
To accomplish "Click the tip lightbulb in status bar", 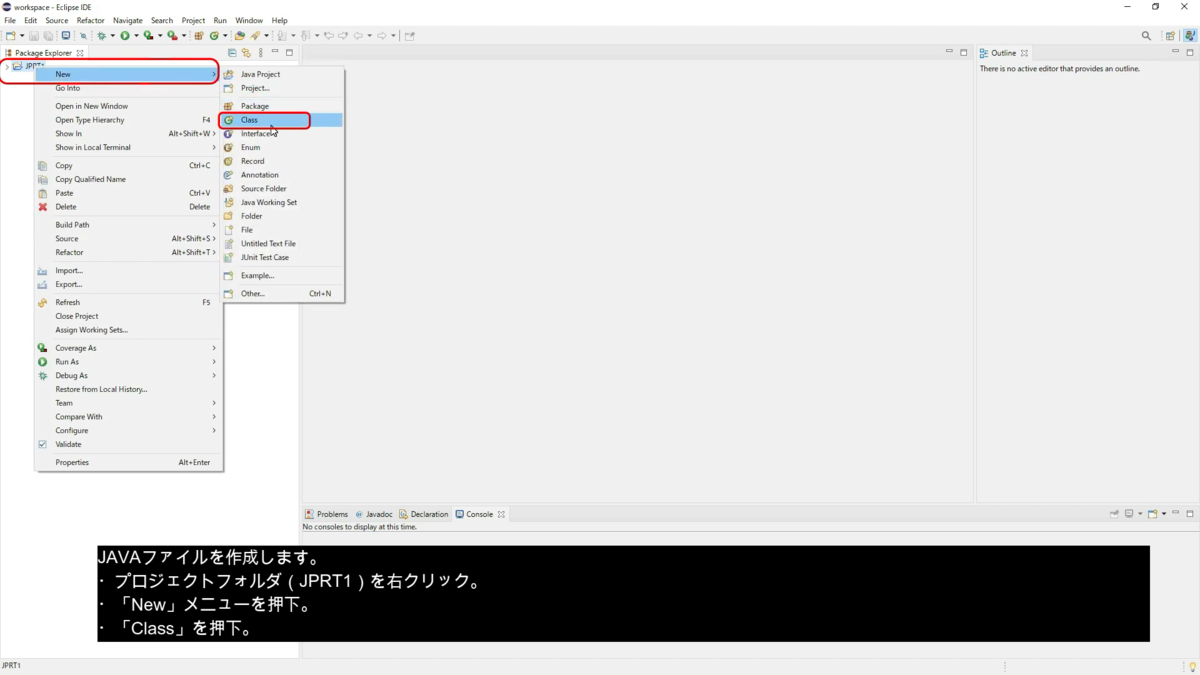I will pos(1192,666).
